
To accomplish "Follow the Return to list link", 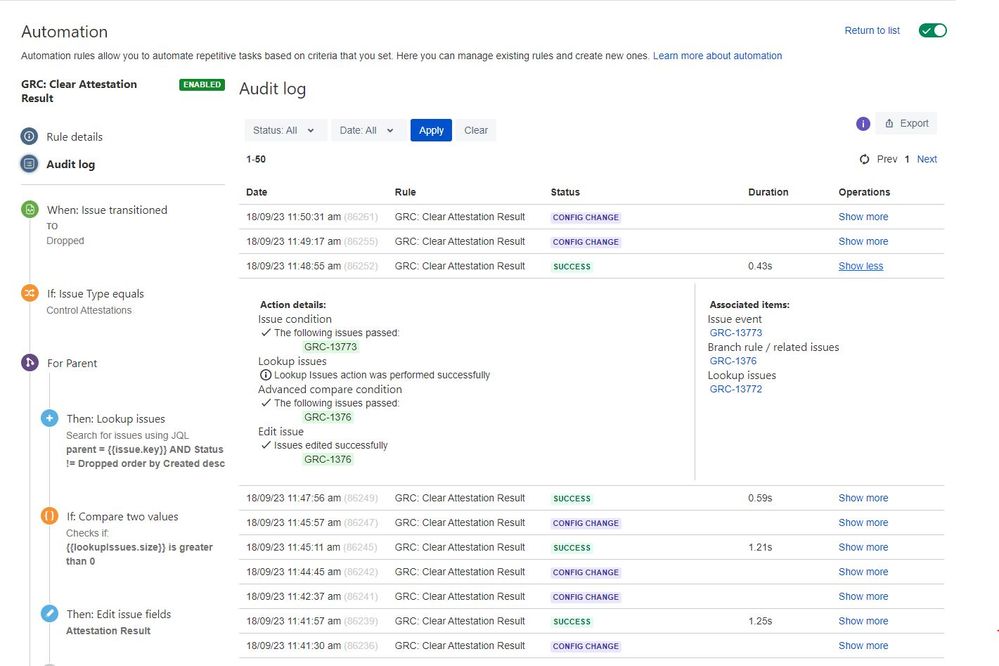I will tap(872, 31).
